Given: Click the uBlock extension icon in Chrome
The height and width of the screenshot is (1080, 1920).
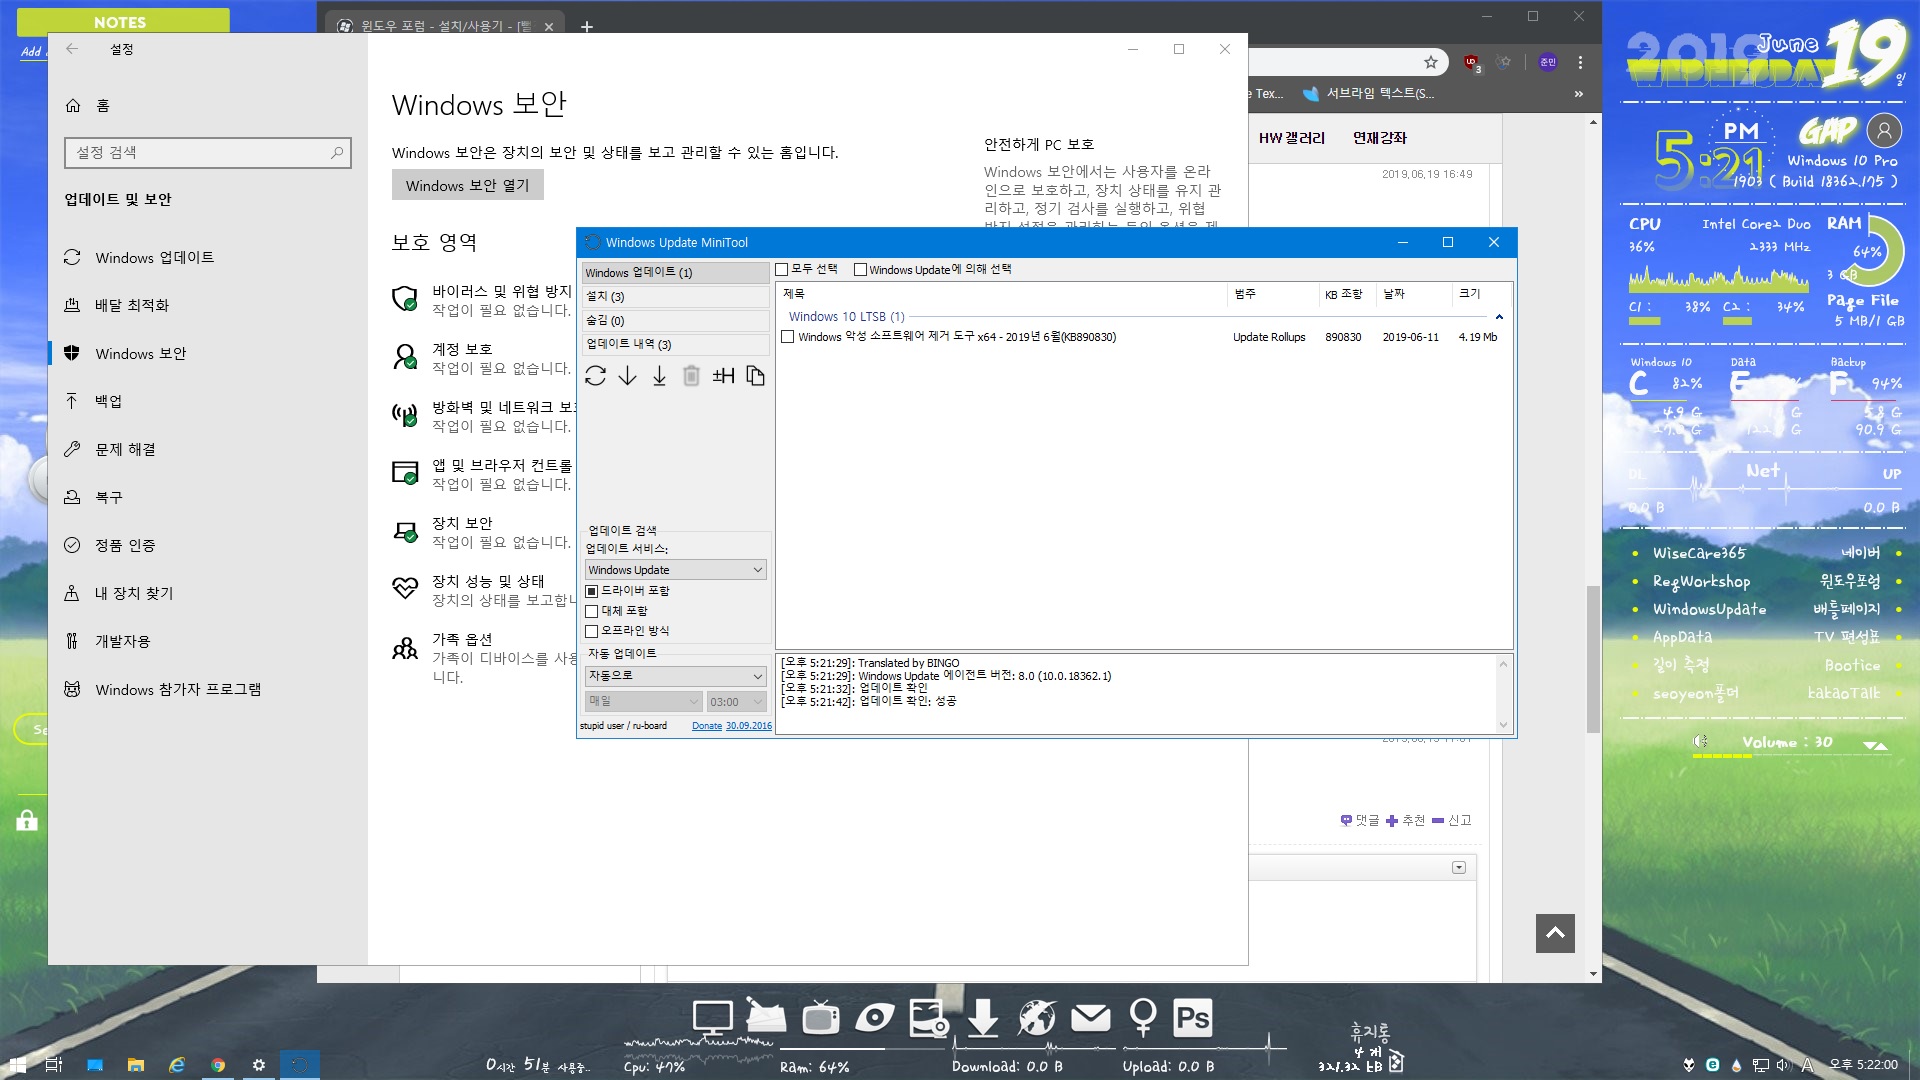Looking at the screenshot, I should [x=1472, y=63].
